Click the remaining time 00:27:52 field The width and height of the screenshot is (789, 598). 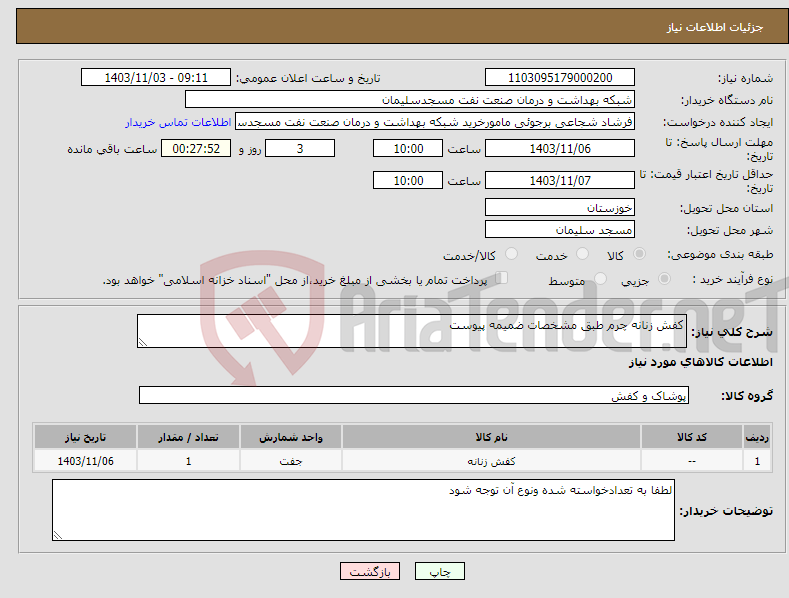(196, 148)
